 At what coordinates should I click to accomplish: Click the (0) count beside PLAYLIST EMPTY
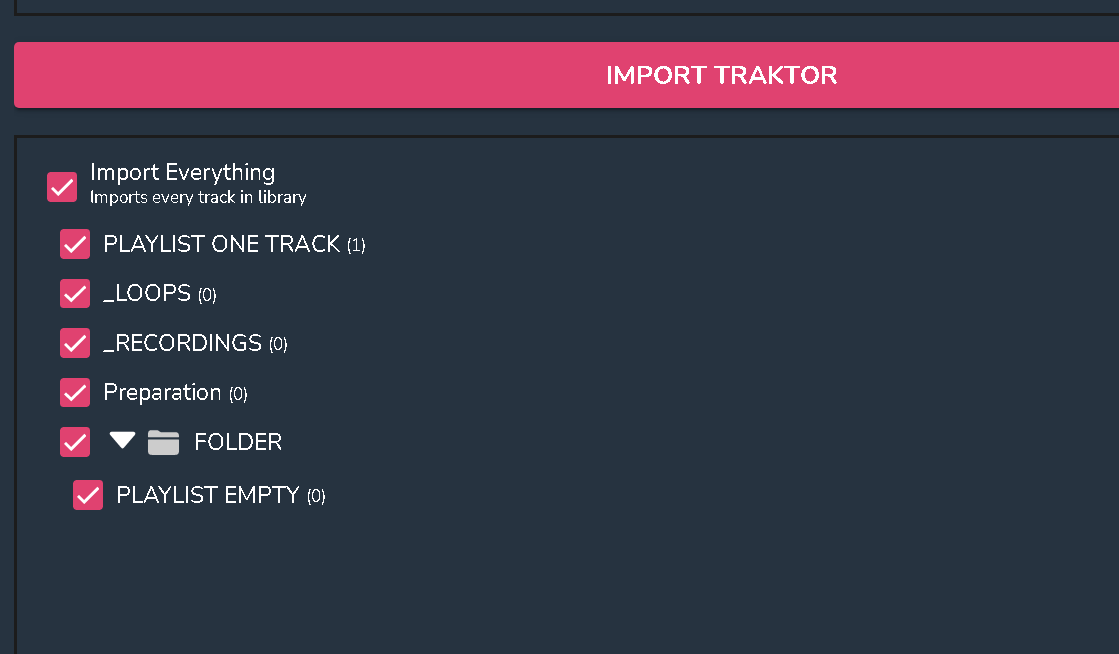click(316, 496)
